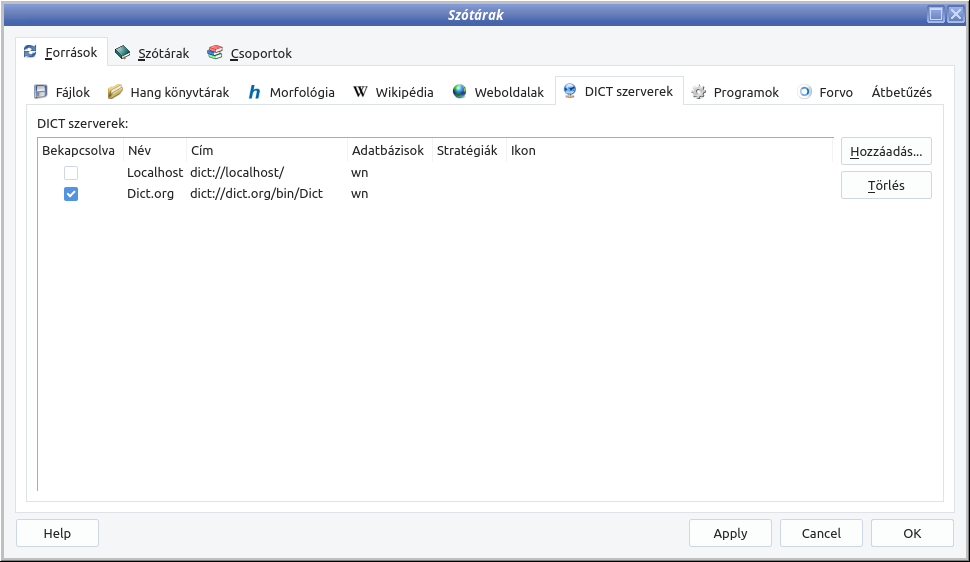Switch to the Szótárak top tab

tap(151, 53)
